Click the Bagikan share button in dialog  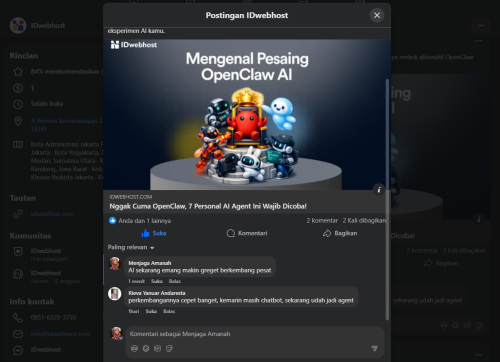tap(340, 233)
